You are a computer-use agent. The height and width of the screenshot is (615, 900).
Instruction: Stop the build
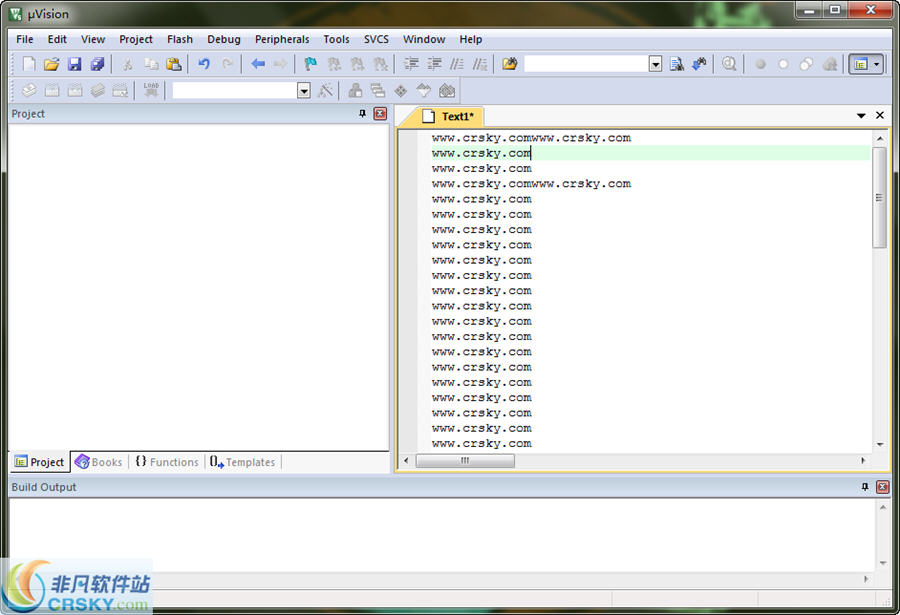pyautogui.click(x=121, y=90)
